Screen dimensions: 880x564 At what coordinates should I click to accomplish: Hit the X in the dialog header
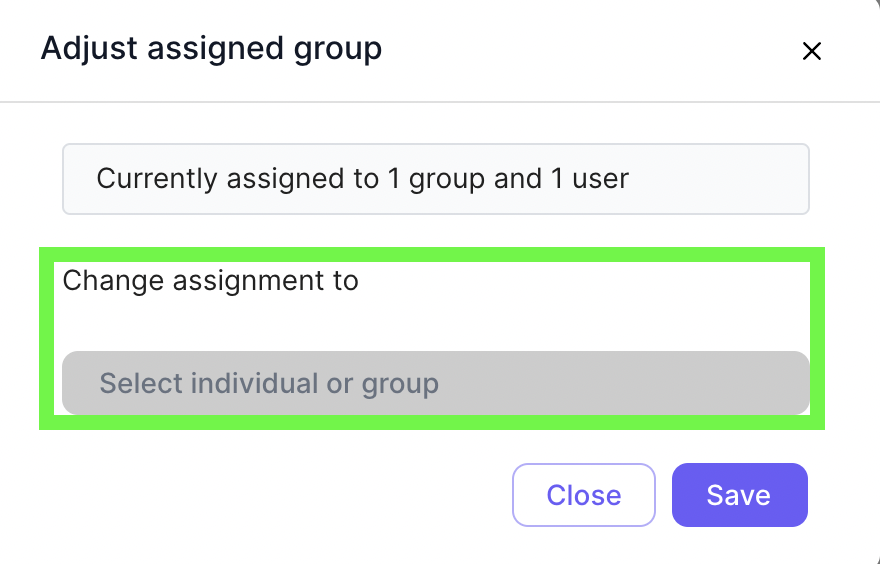tap(811, 51)
